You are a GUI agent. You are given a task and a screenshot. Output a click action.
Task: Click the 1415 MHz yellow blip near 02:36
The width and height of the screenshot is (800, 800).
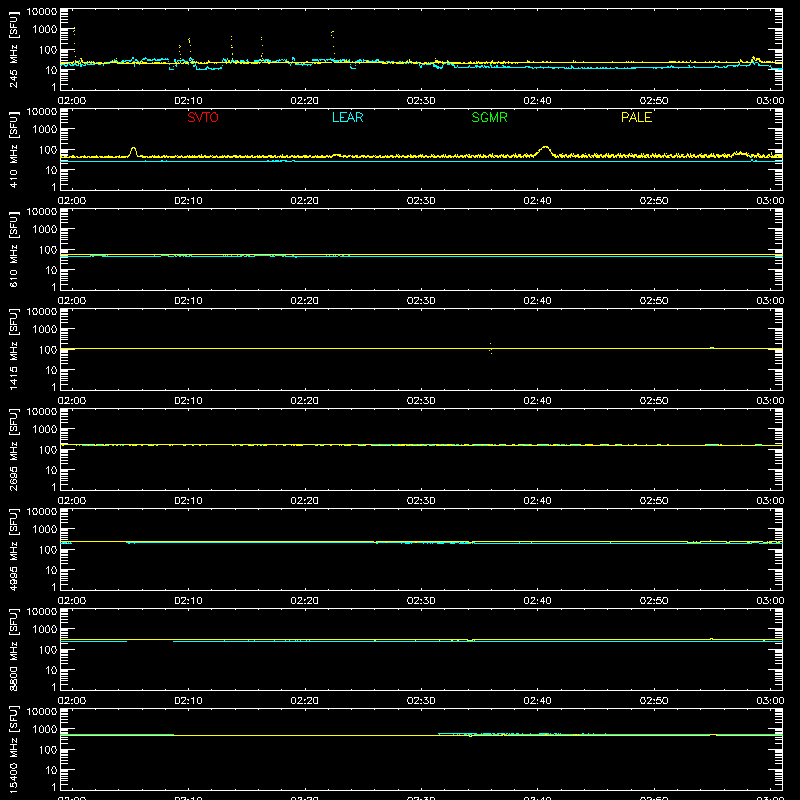click(x=490, y=348)
